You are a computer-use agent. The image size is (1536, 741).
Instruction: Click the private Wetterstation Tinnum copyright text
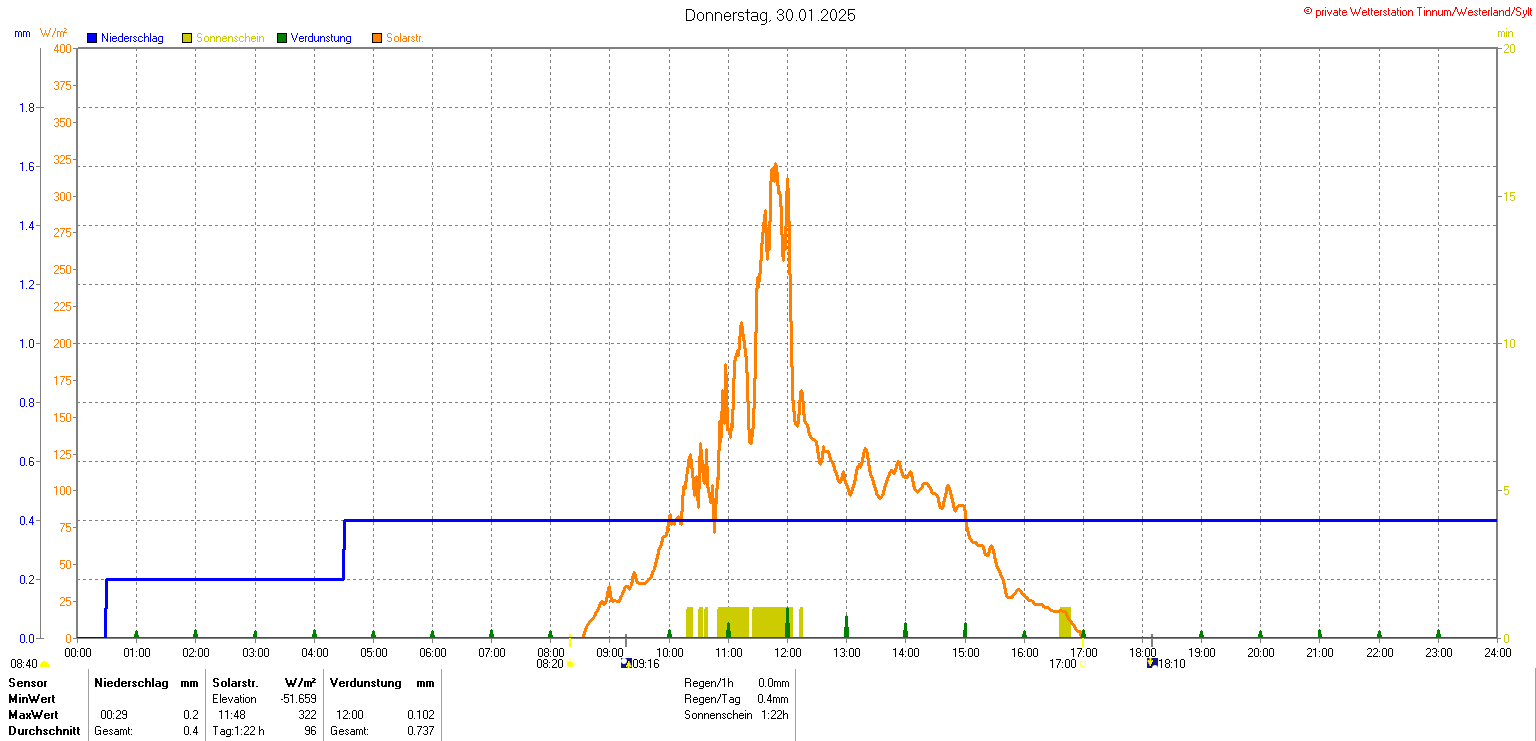tap(1417, 11)
